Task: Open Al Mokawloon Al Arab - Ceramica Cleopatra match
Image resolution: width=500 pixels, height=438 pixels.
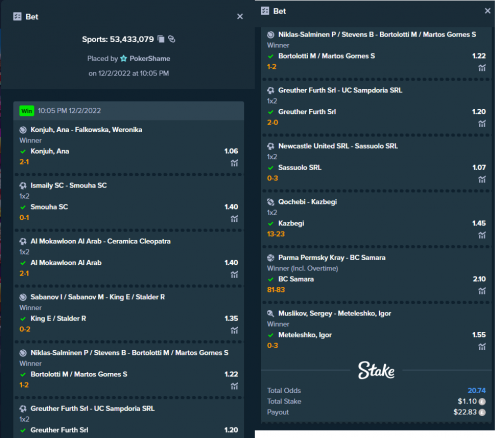Action: point(101,241)
